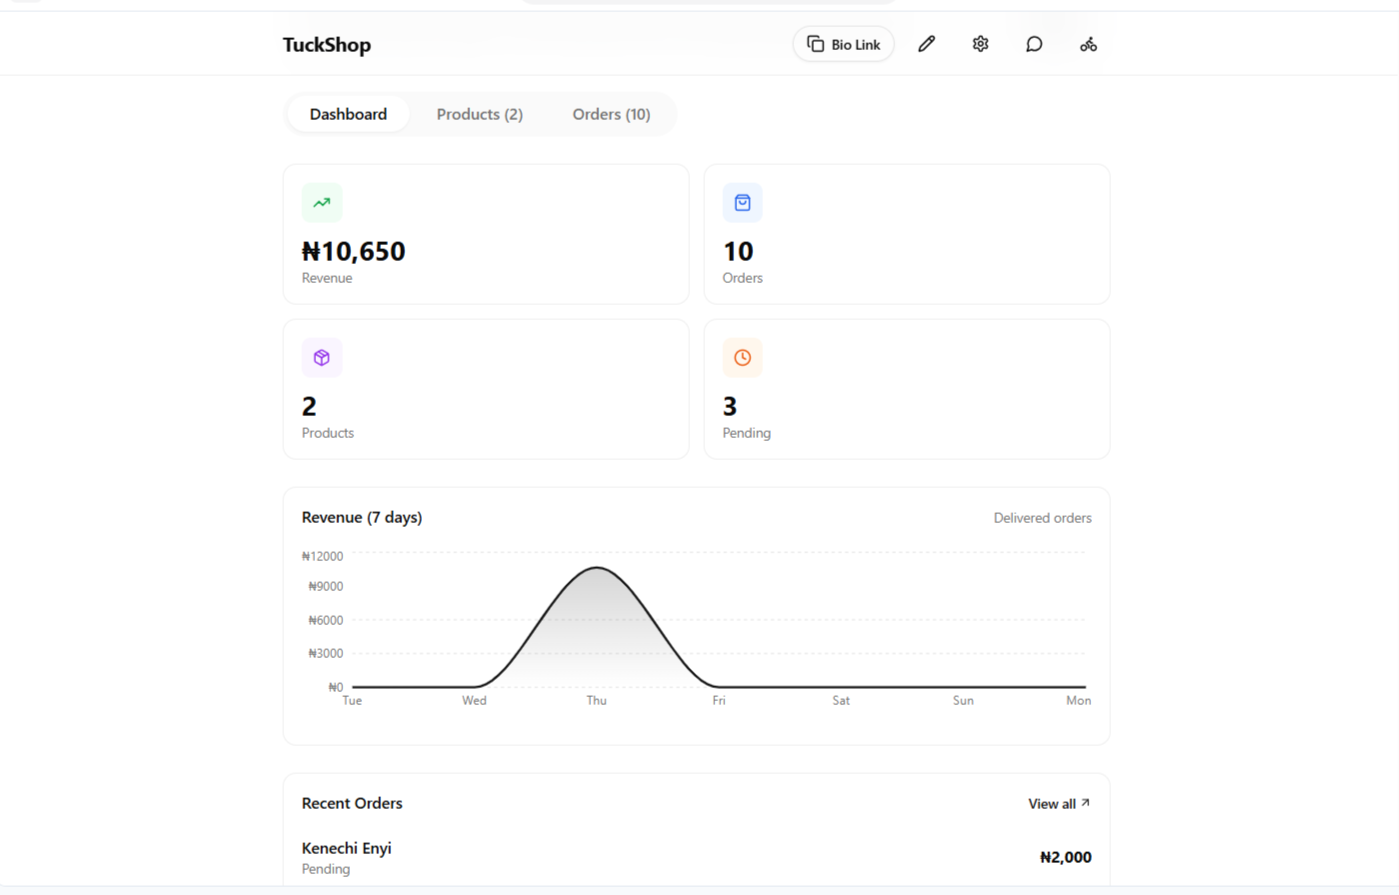The width and height of the screenshot is (1399, 895).
Task: Switch to the Orders (10) tab
Action: pos(611,114)
